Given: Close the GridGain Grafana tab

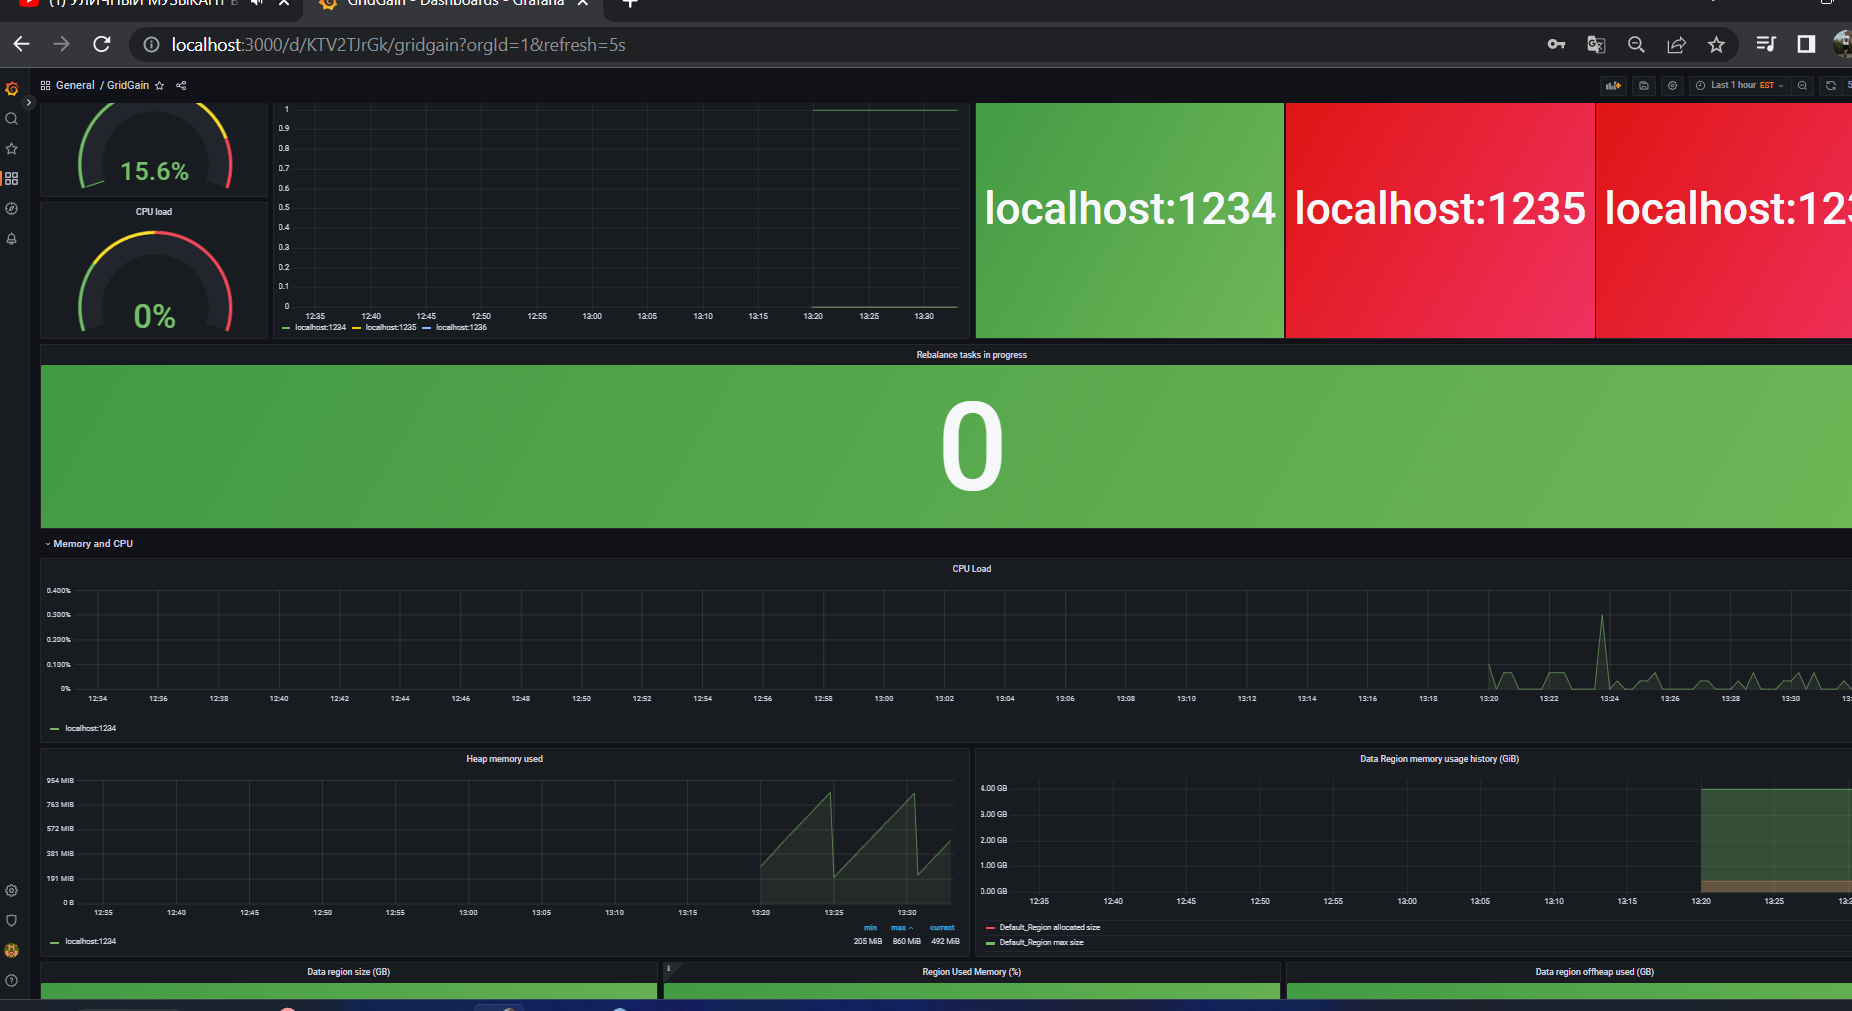Looking at the screenshot, I should (583, 3).
